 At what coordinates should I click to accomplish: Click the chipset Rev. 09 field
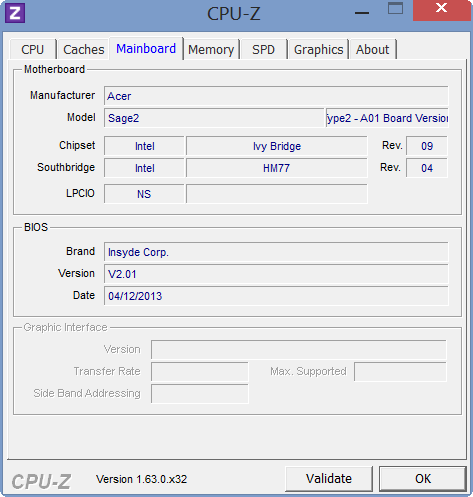427,146
